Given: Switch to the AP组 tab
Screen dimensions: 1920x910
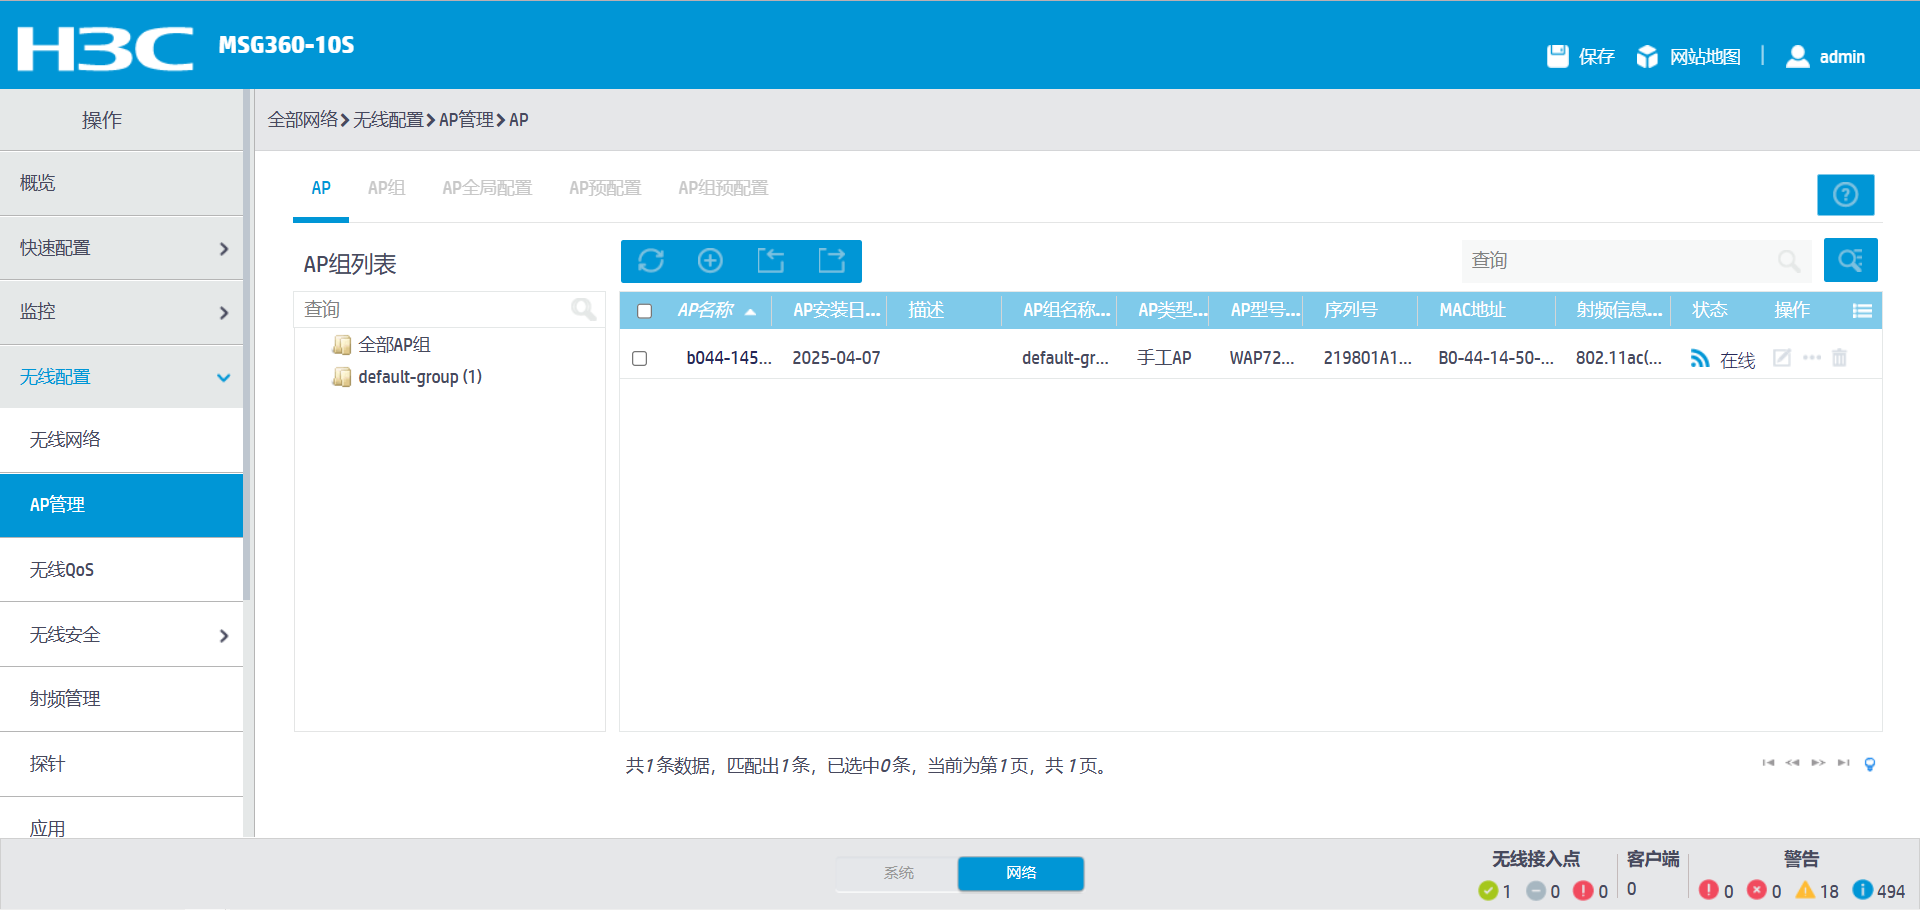Looking at the screenshot, I should [386, 188].
